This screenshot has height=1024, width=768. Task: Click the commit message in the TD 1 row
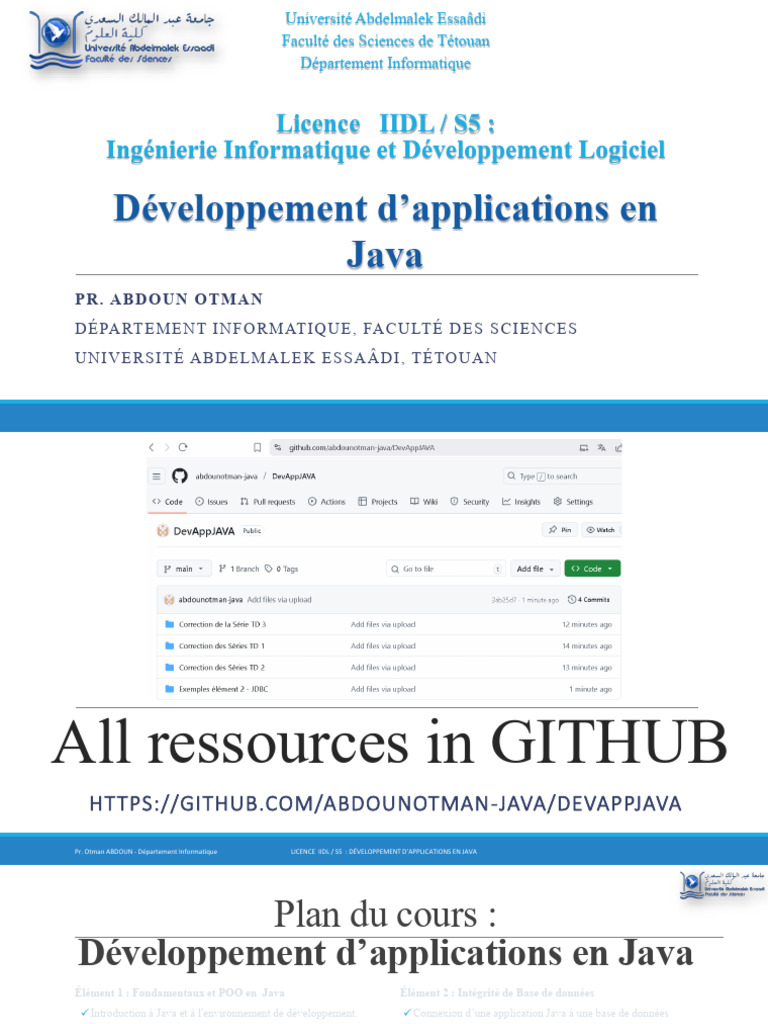(x=383, y=646)
